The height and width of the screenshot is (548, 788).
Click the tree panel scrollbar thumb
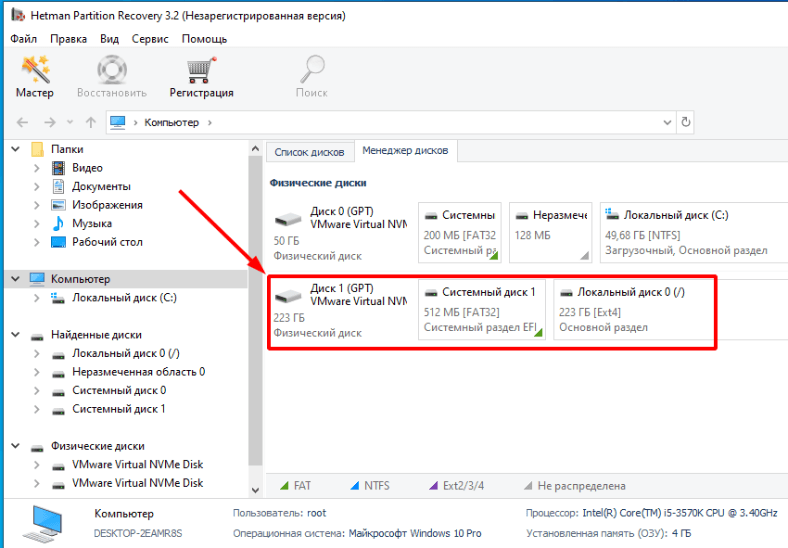point(255,311)
